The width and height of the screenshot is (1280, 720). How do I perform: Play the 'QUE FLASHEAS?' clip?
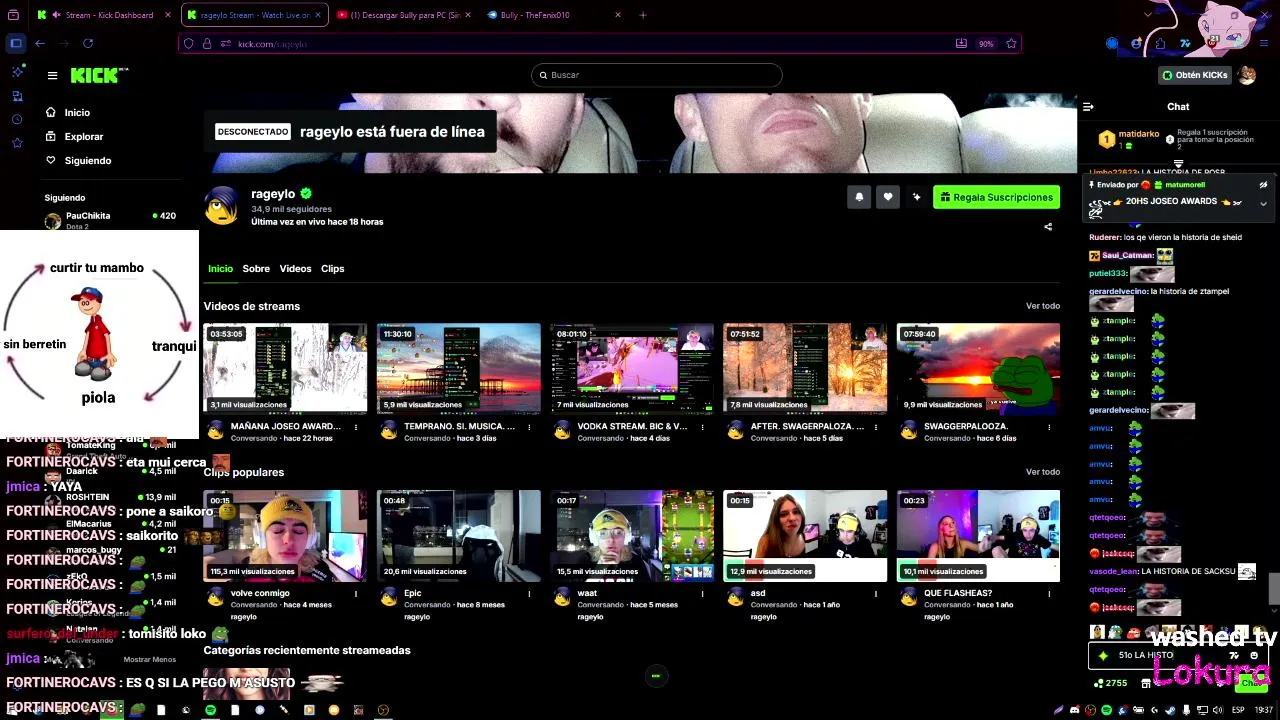(x=978, y=536)
